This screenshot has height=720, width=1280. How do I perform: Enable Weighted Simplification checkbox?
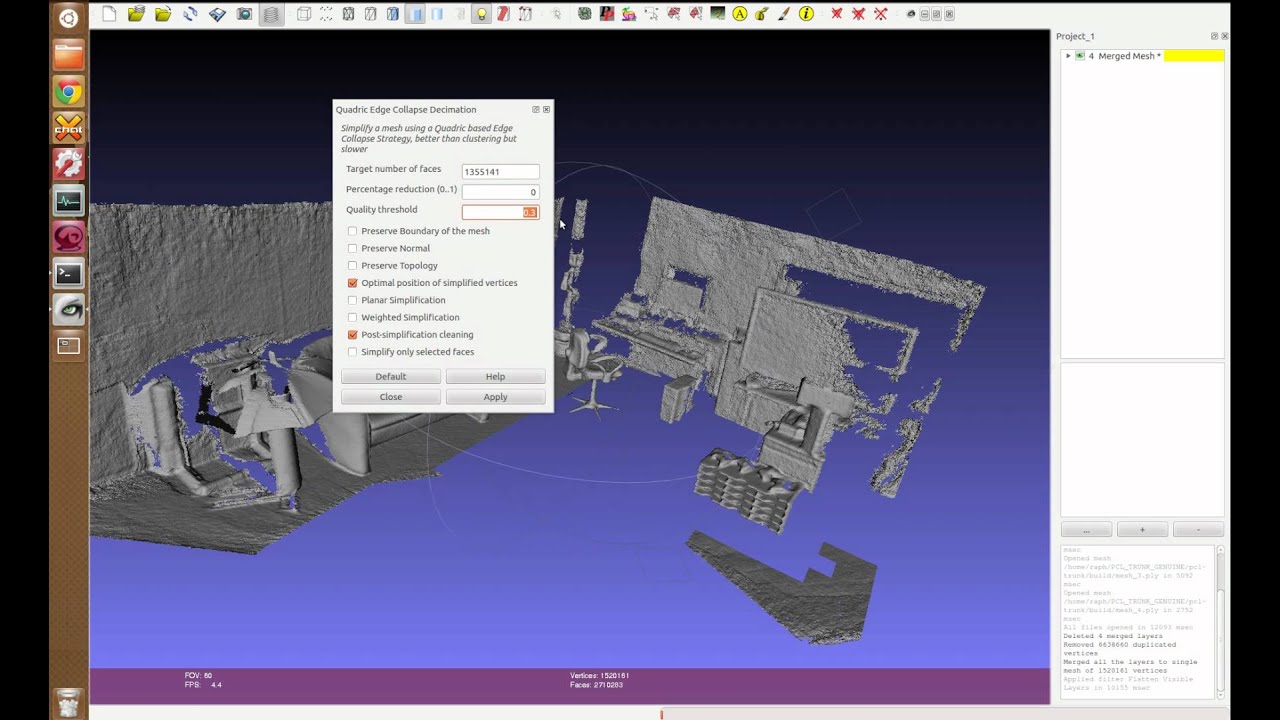click(352, 317)
